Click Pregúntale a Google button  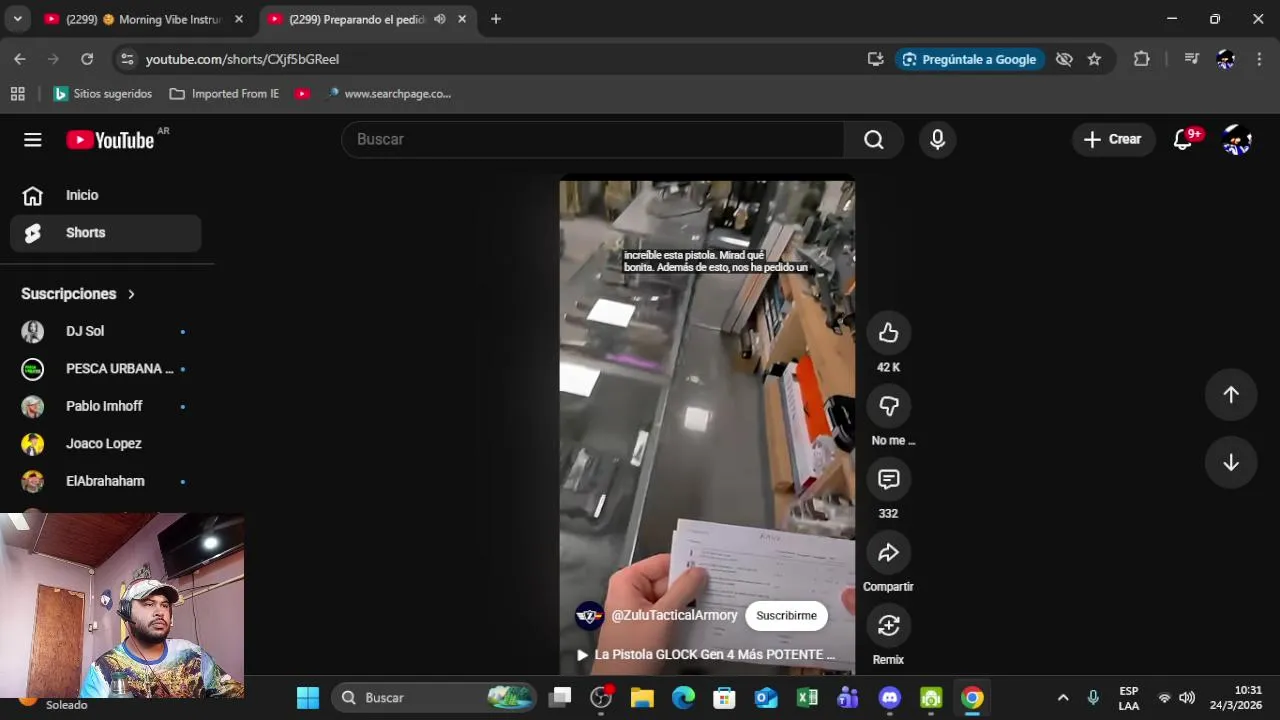coord(969,59)
